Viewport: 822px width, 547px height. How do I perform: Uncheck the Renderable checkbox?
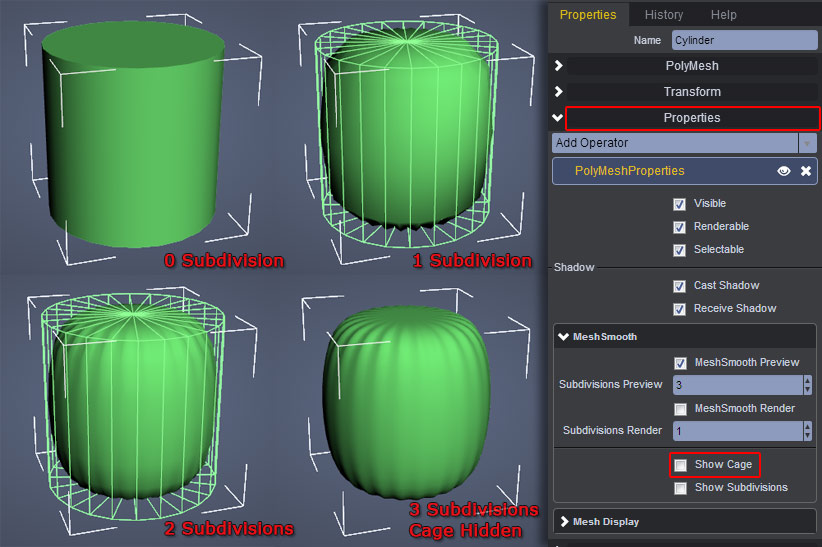click(x=679, y=227)
